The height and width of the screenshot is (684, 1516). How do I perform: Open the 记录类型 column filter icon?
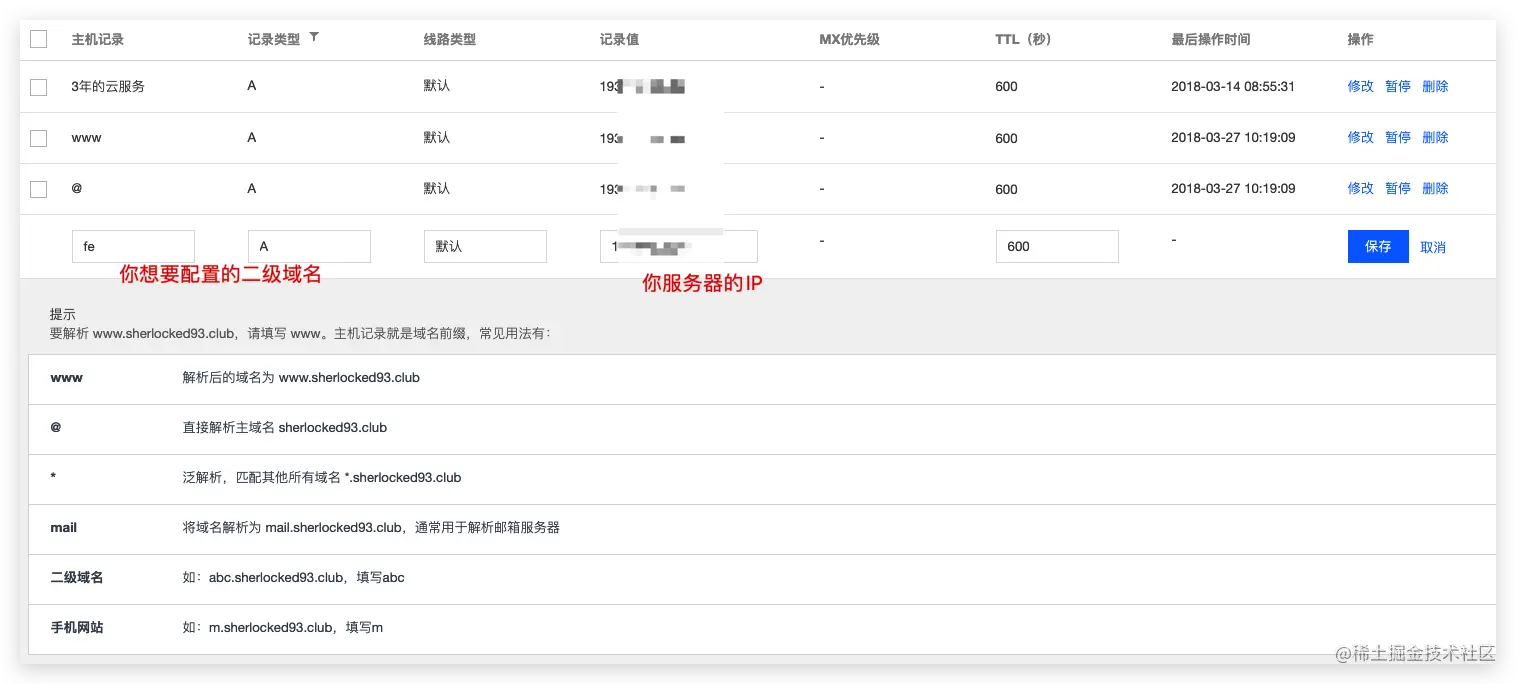click(314, 37)
